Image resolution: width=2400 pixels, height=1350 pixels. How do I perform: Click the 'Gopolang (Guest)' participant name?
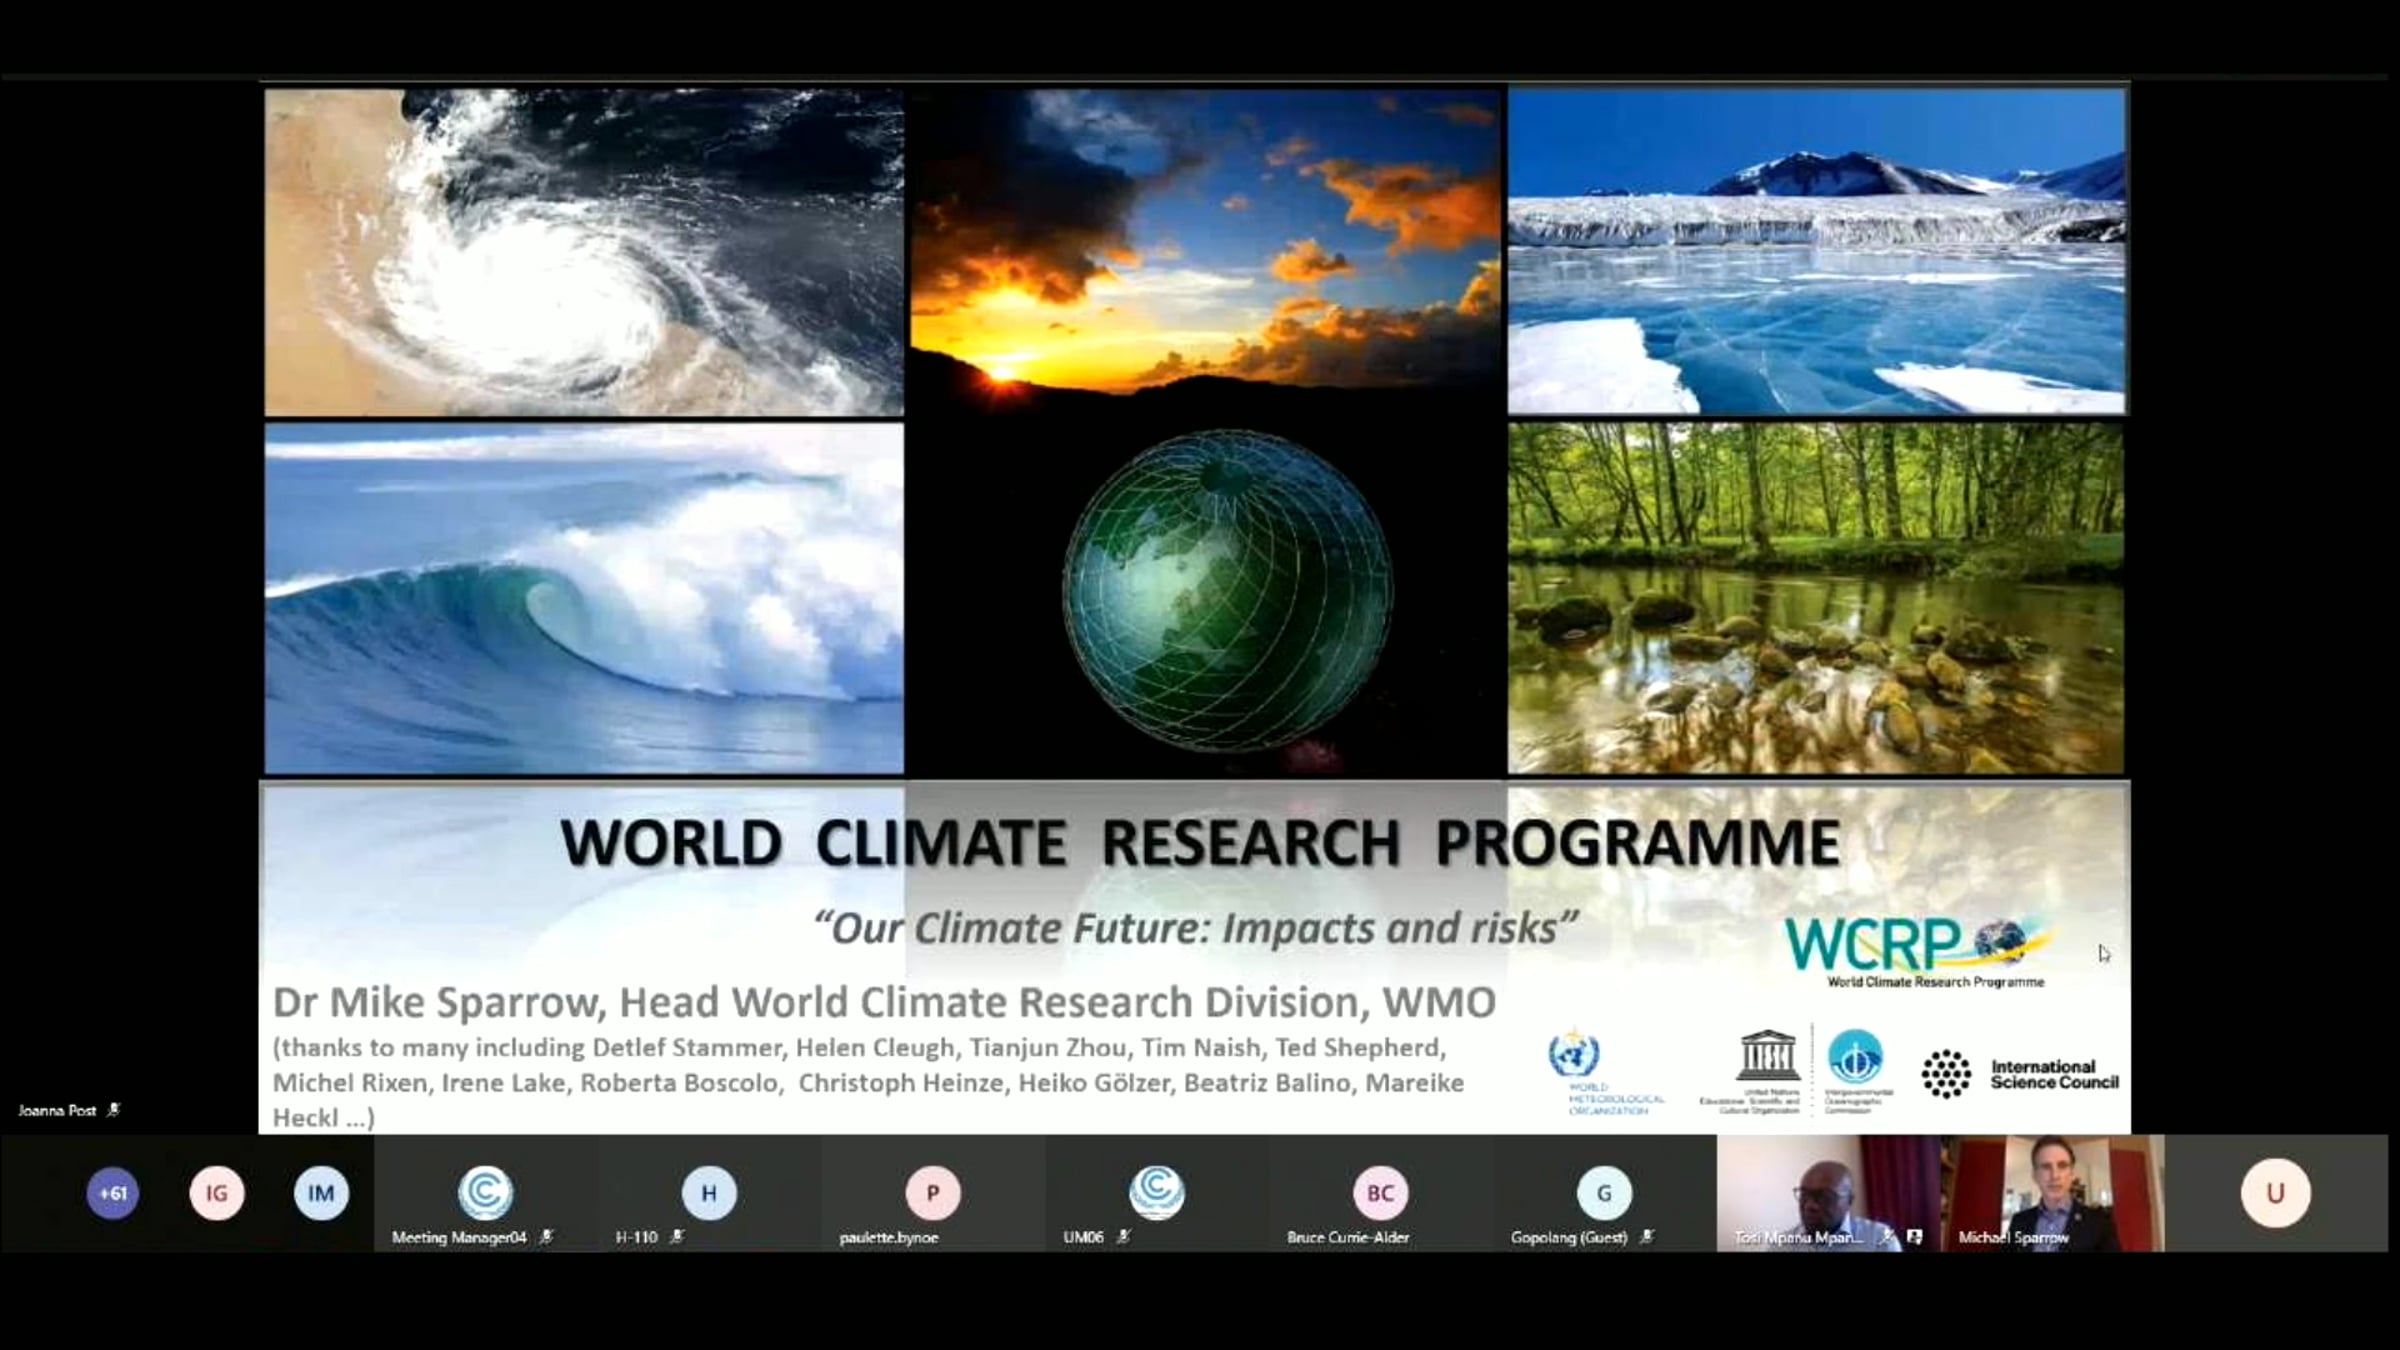(1569, 1237)
